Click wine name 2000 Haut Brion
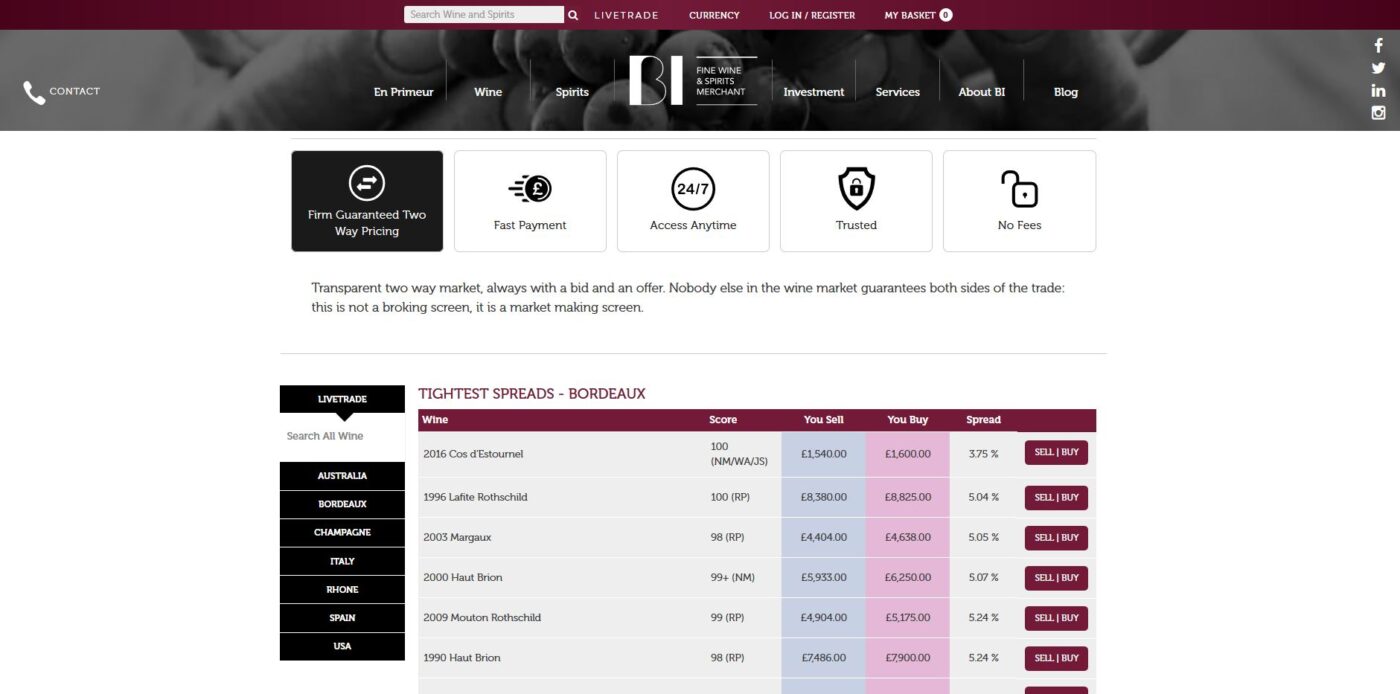The width and height of the screenshot is (1400, 694). (x=463, y=577)
